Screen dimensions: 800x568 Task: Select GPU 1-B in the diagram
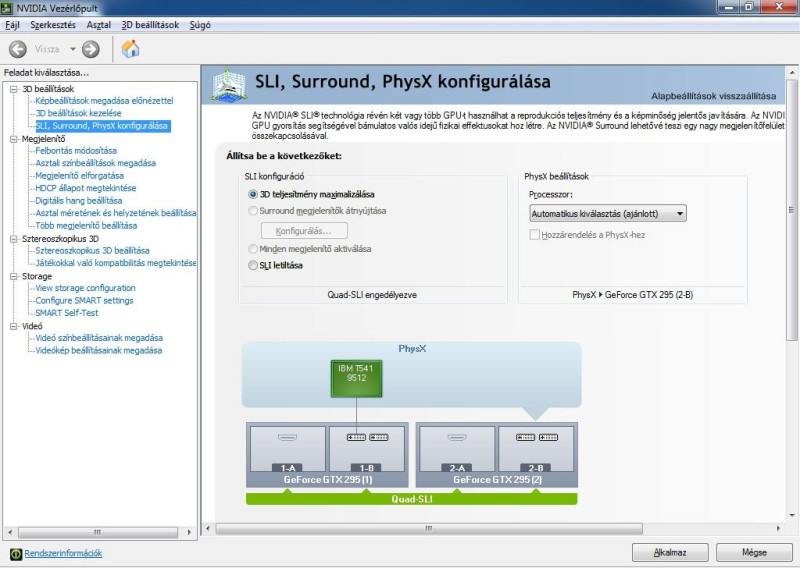point(367,449)
